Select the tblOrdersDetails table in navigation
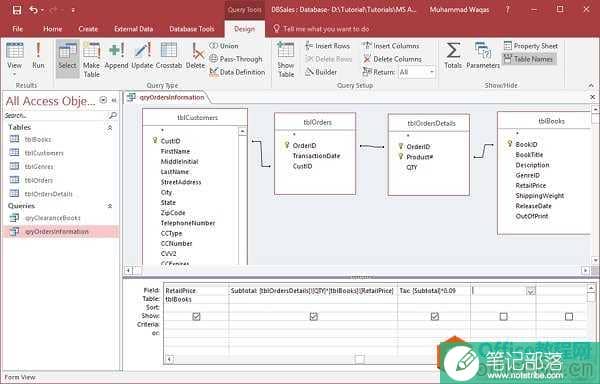 click(x=48, y=194)
